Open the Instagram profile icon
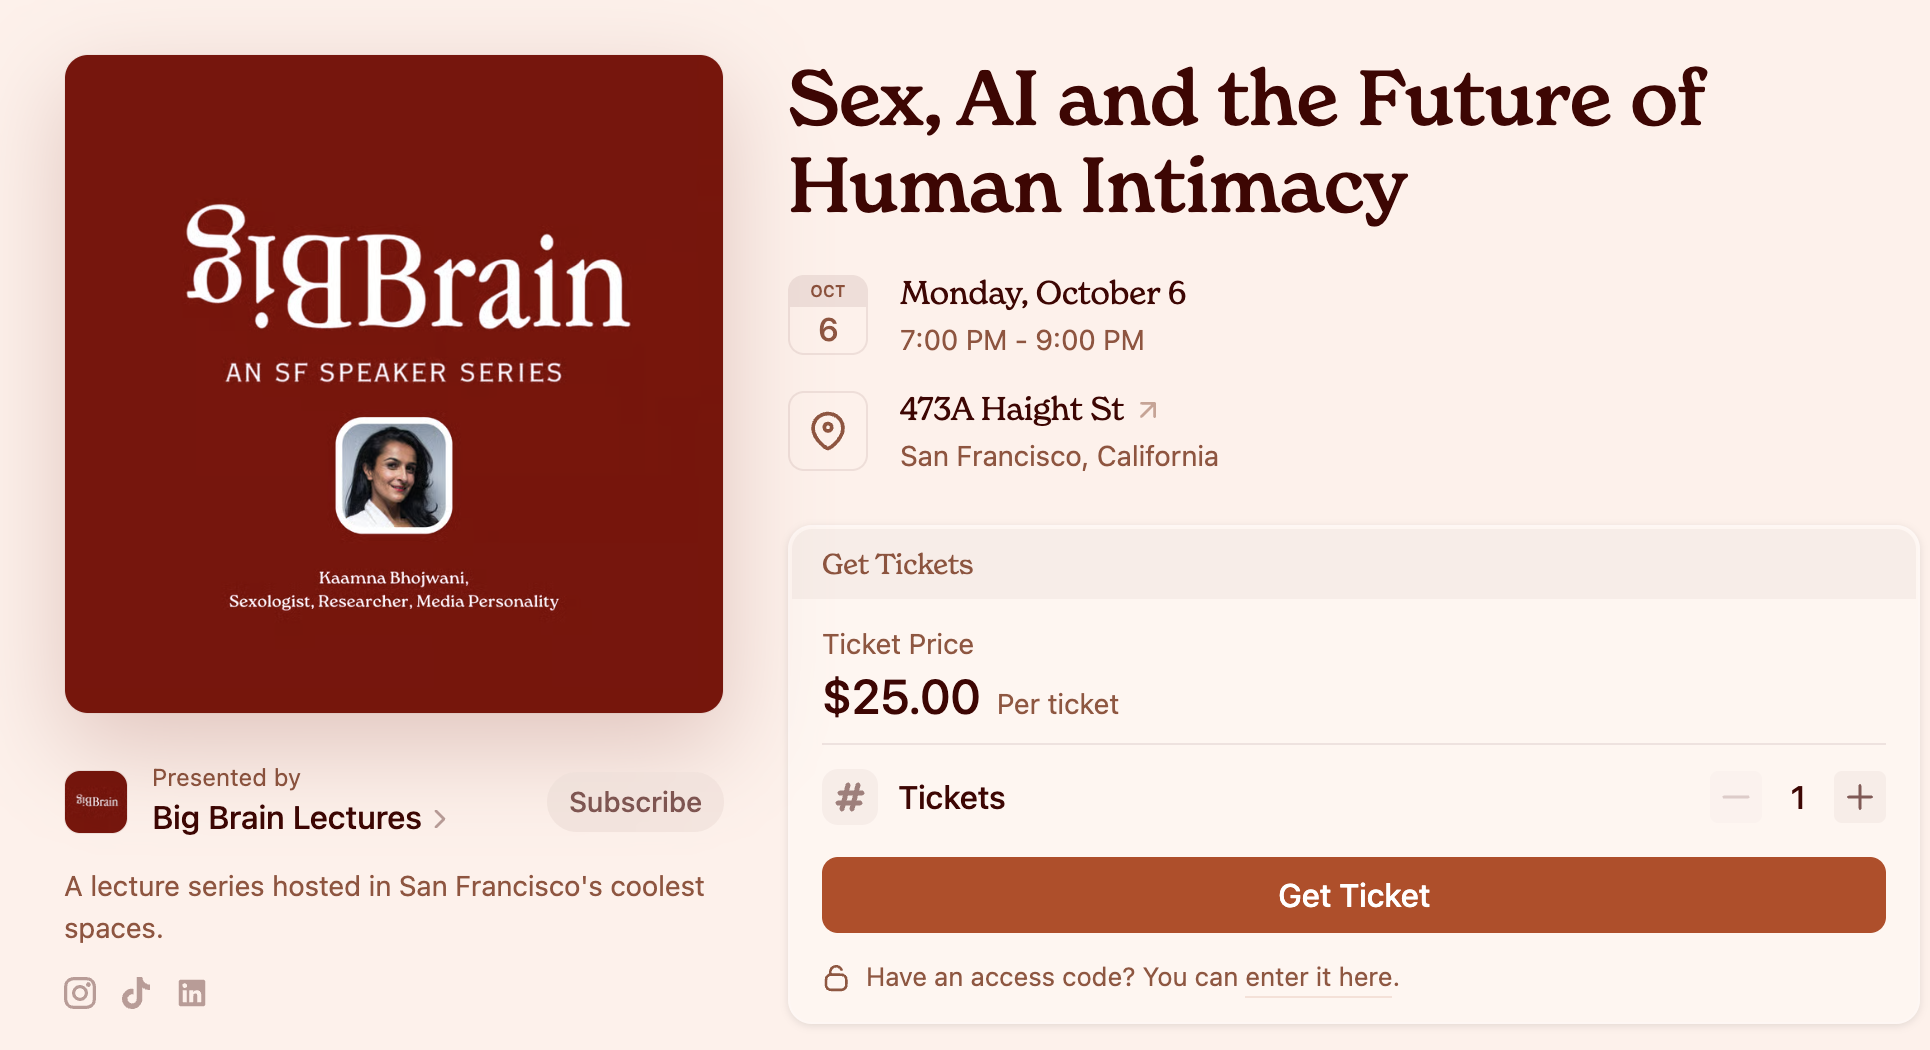The height and width of the screenshot is (1050, 1930). click(x=80, y=993)
